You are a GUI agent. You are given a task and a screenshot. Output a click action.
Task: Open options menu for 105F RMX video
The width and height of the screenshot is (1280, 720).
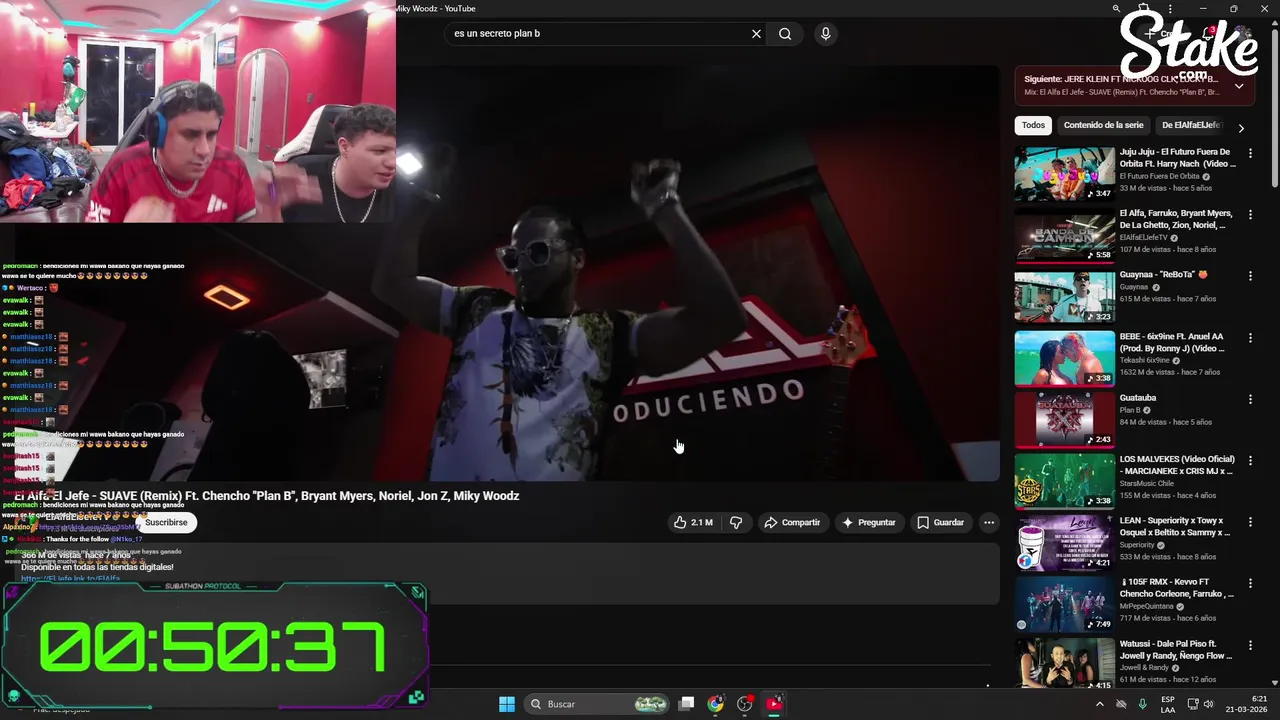tap(1250, 583)
